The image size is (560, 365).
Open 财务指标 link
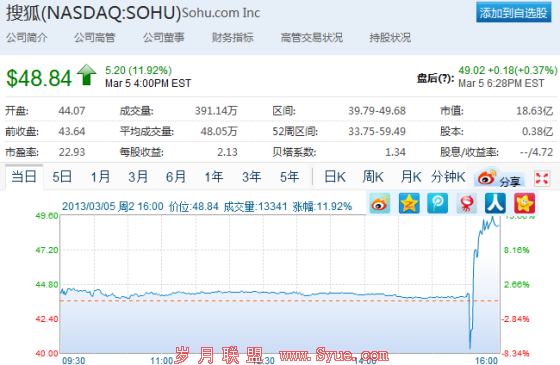point(232,37)
